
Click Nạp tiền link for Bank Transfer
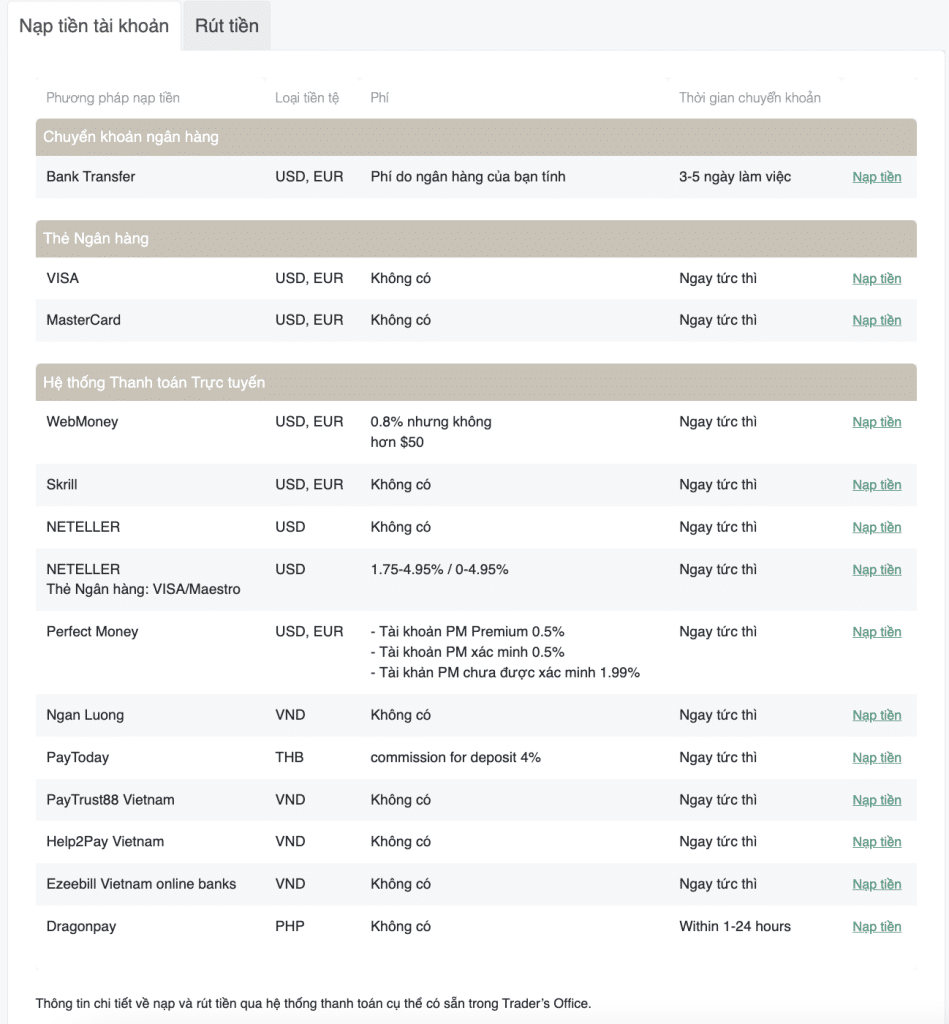click(876, 177)
